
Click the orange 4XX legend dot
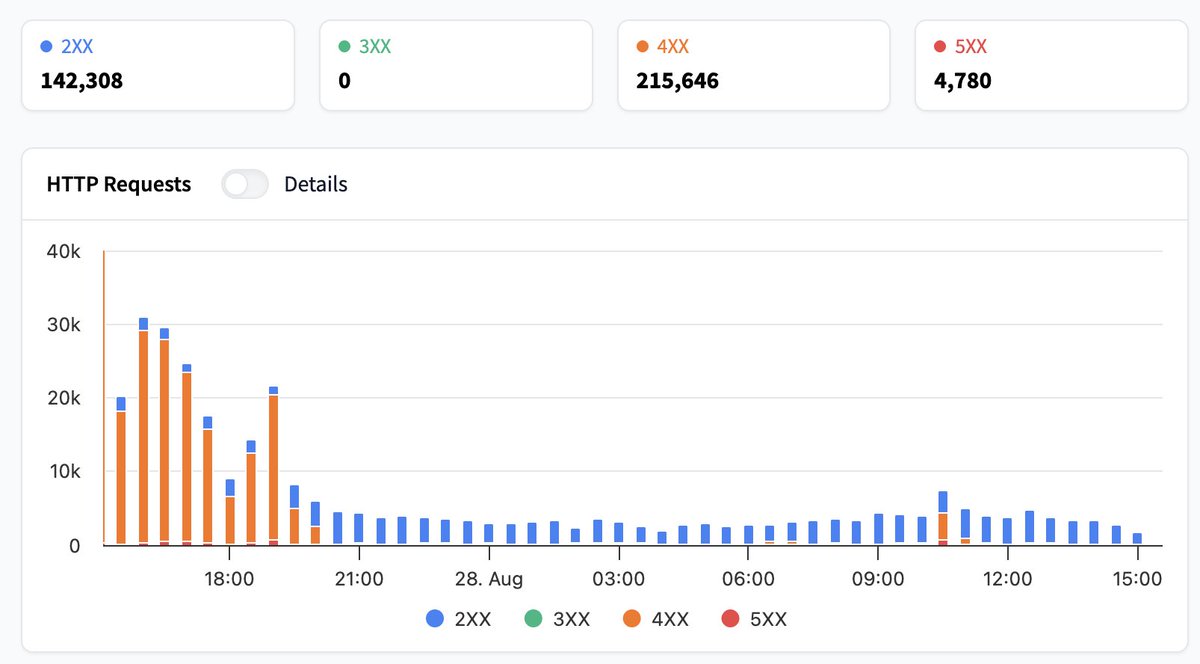[x=632, y=619]
